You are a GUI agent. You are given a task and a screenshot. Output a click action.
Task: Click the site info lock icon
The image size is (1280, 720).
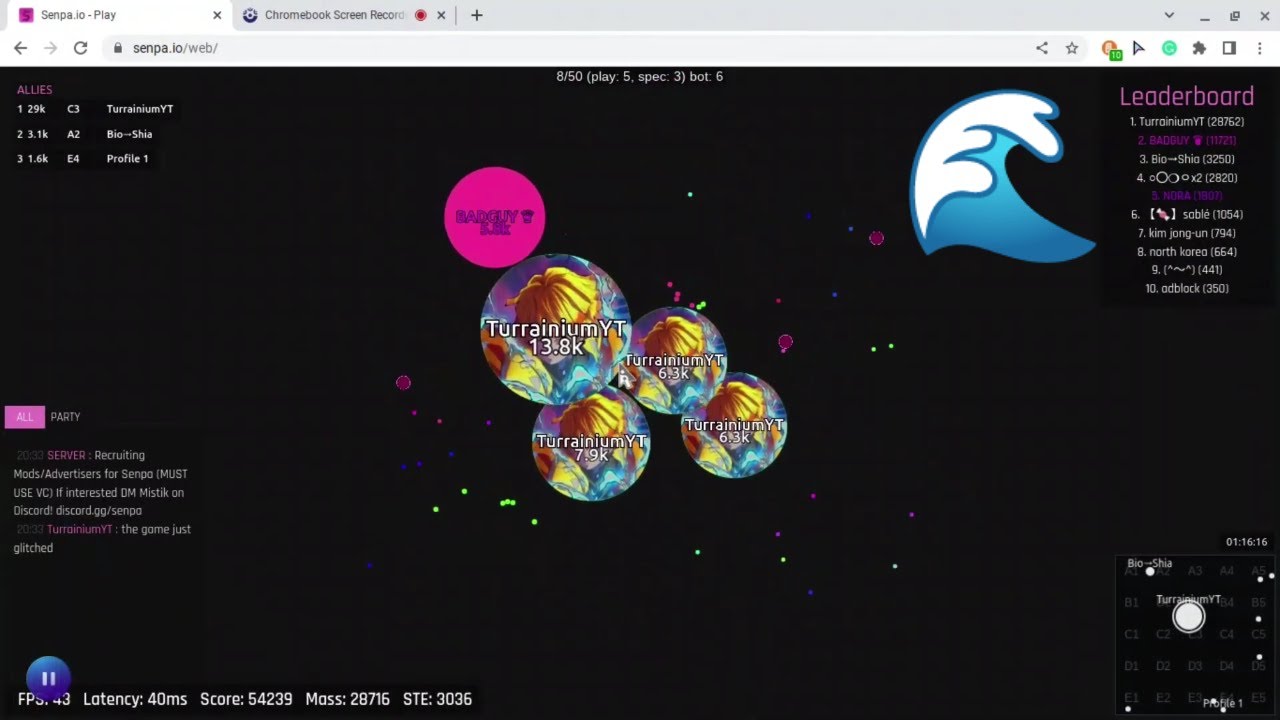(118, 48)
